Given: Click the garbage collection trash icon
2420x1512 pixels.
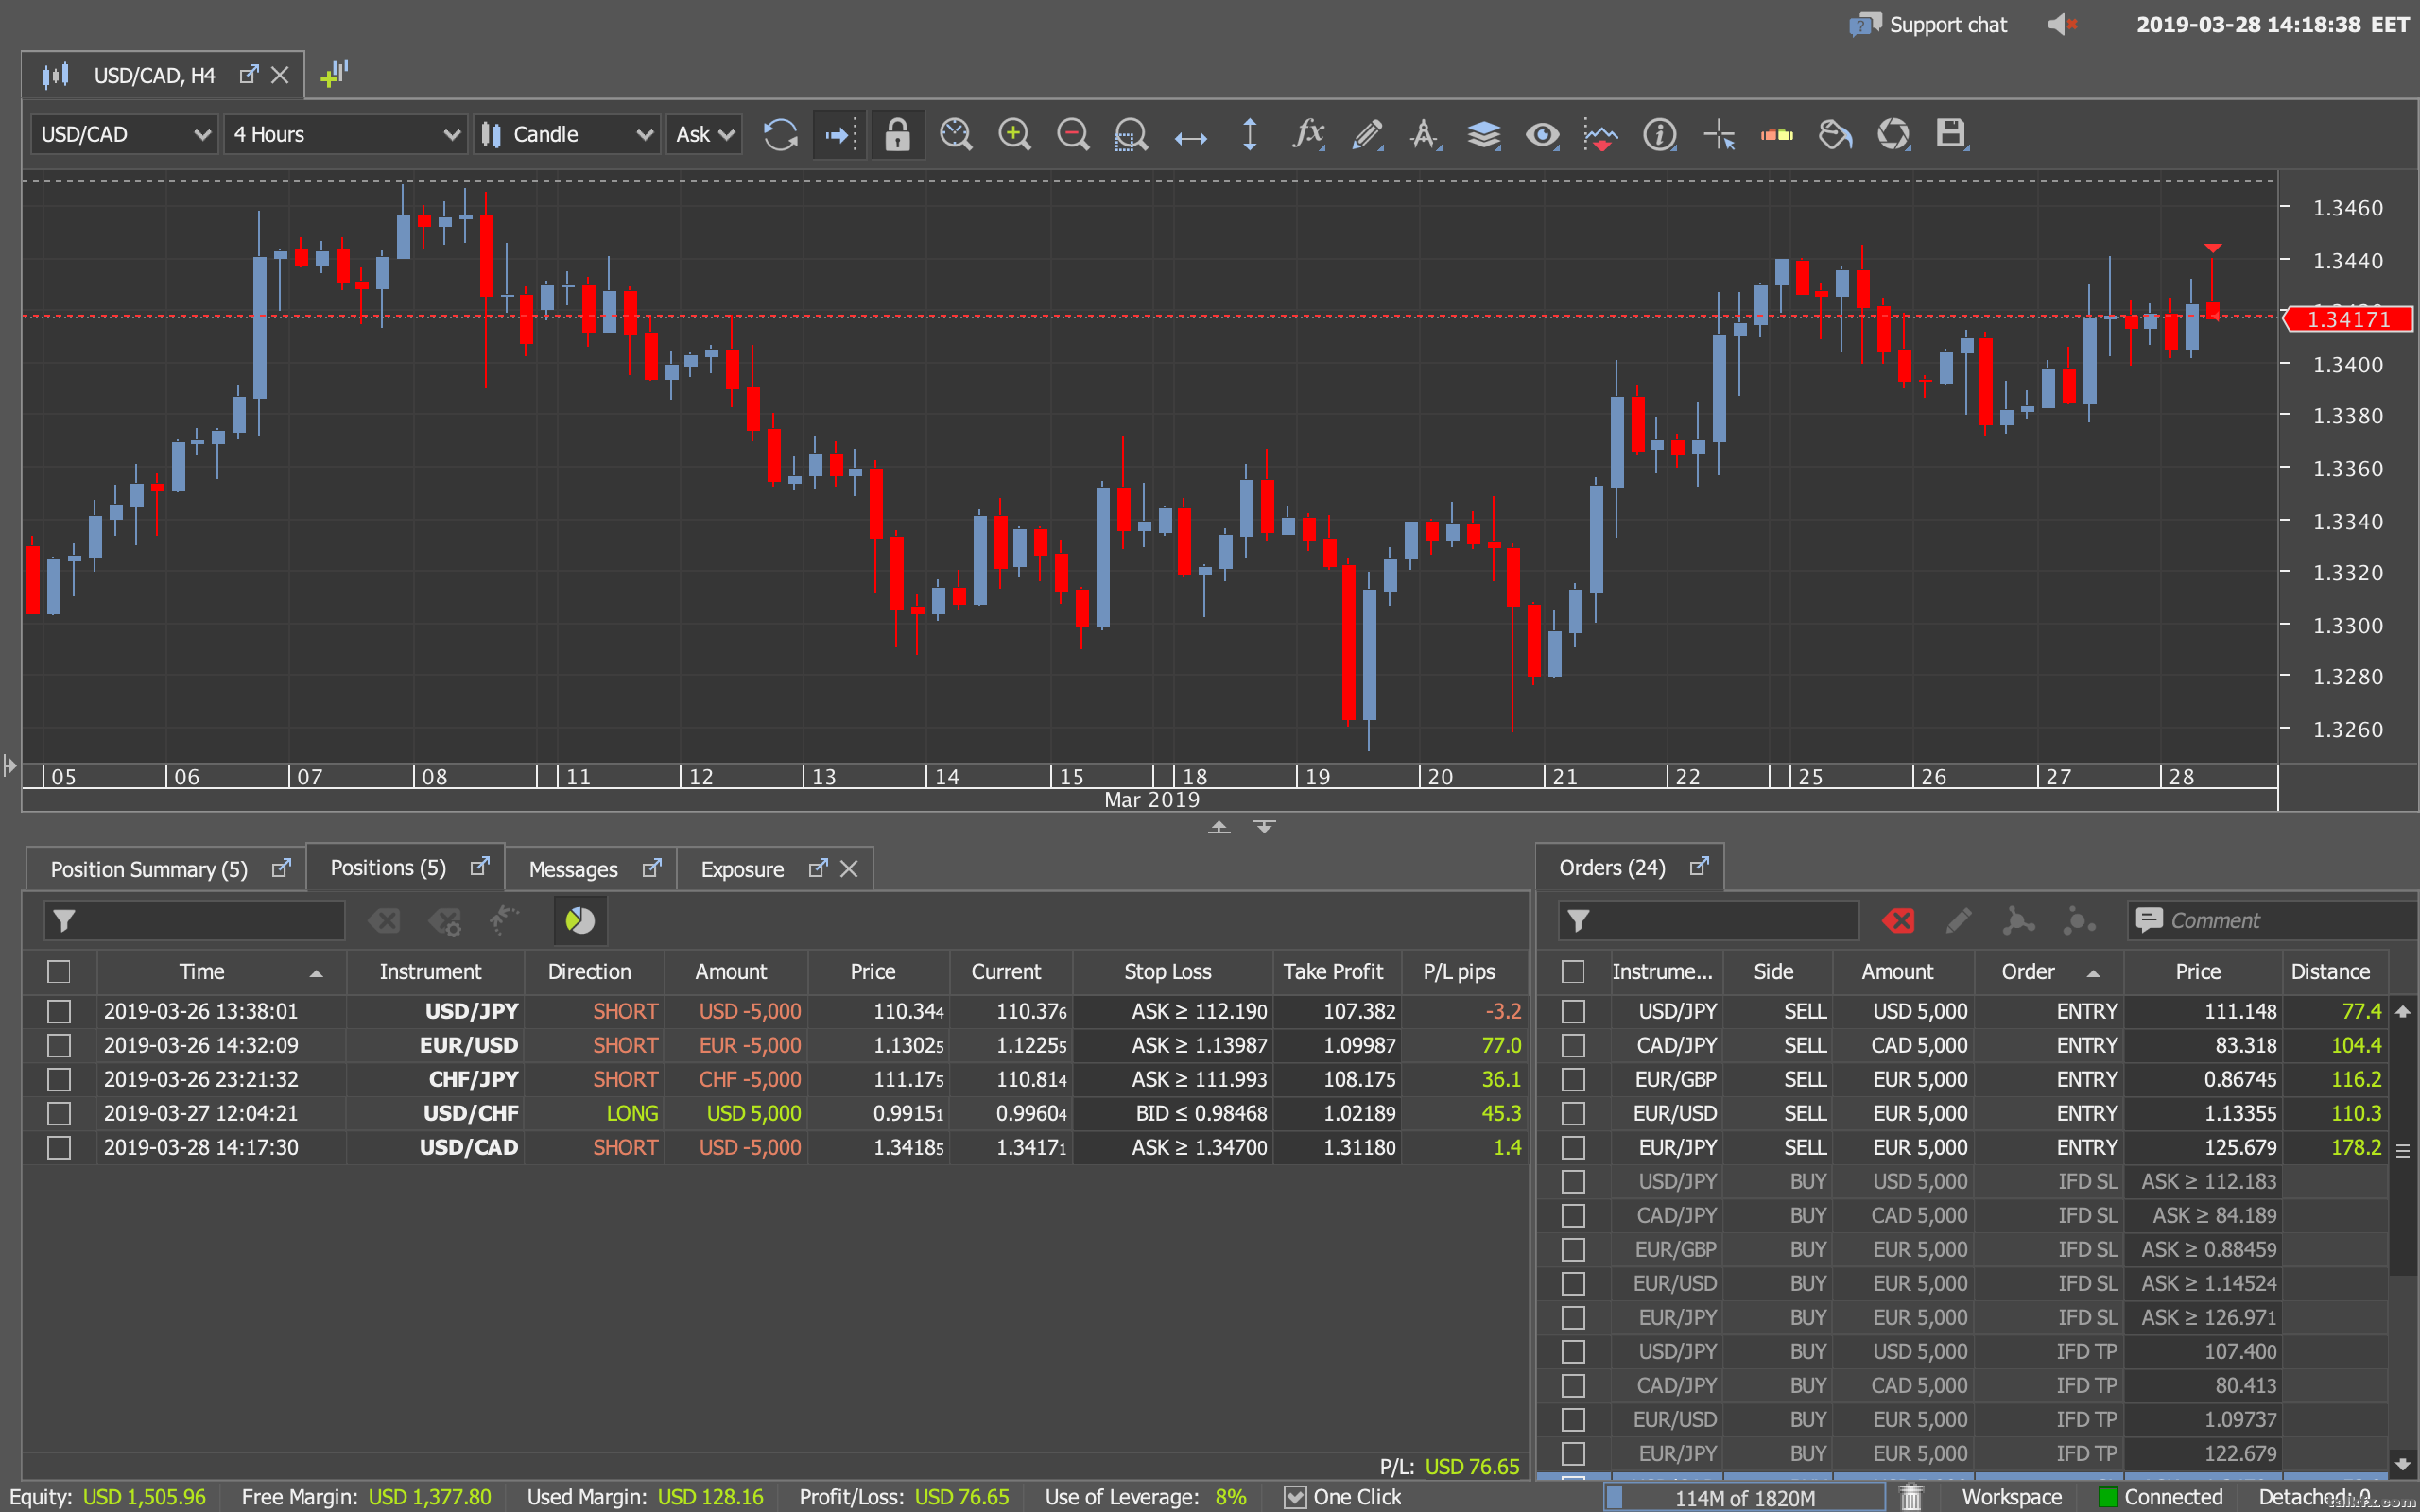Looking at the screenshot, I should [x=1910, y=1497].
